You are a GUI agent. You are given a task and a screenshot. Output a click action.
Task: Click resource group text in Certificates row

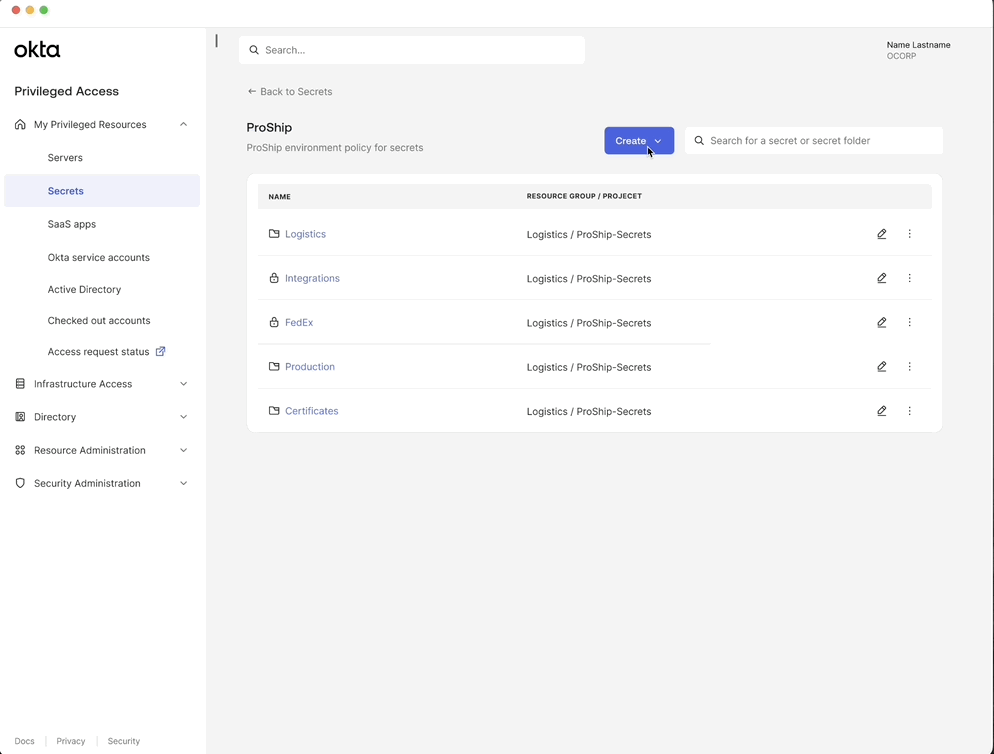pyautogui.click(x=588, y=412)
